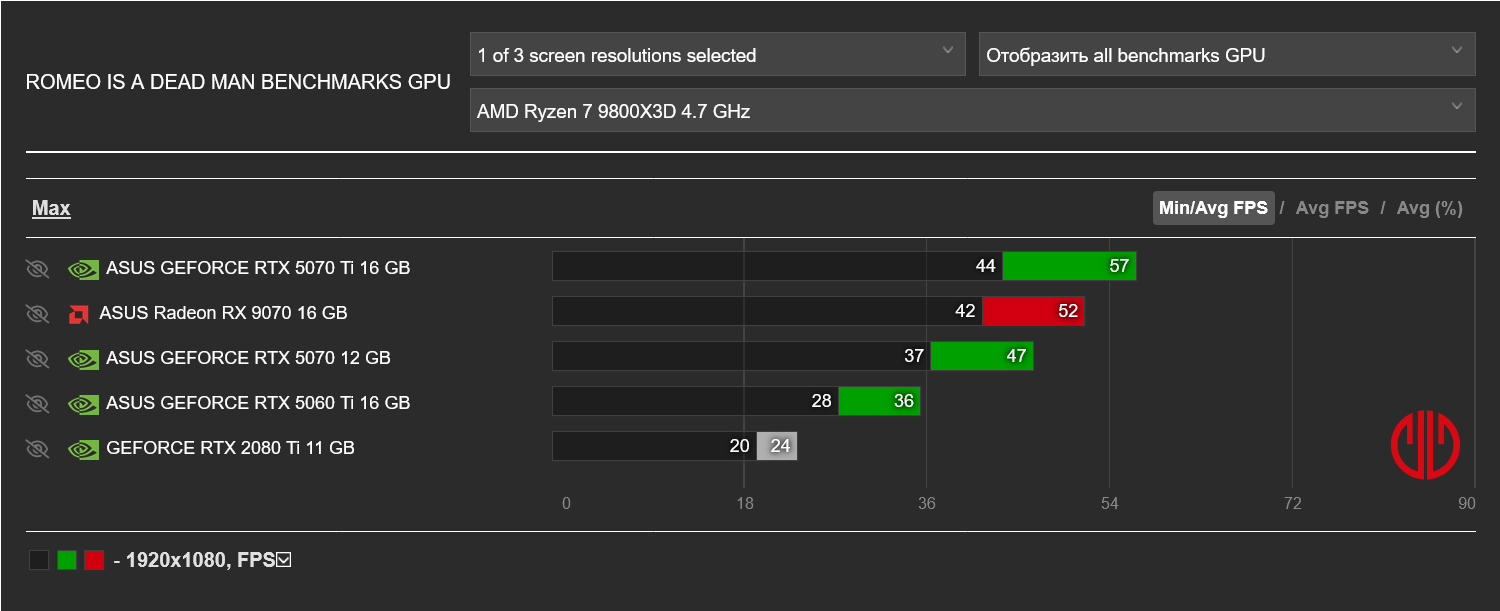Click the NVIDIA logo beside RTX 5060 Ti
The image size is (1500, 611).
click(83, 403)
